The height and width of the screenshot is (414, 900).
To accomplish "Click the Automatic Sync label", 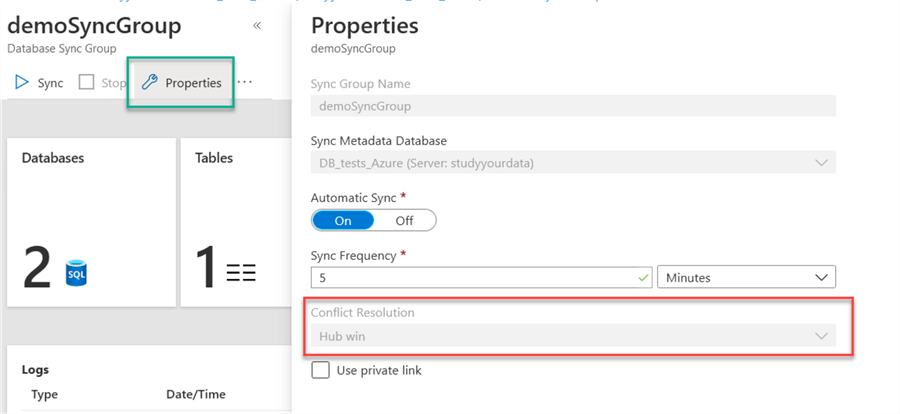I will [x=354, y=198].
